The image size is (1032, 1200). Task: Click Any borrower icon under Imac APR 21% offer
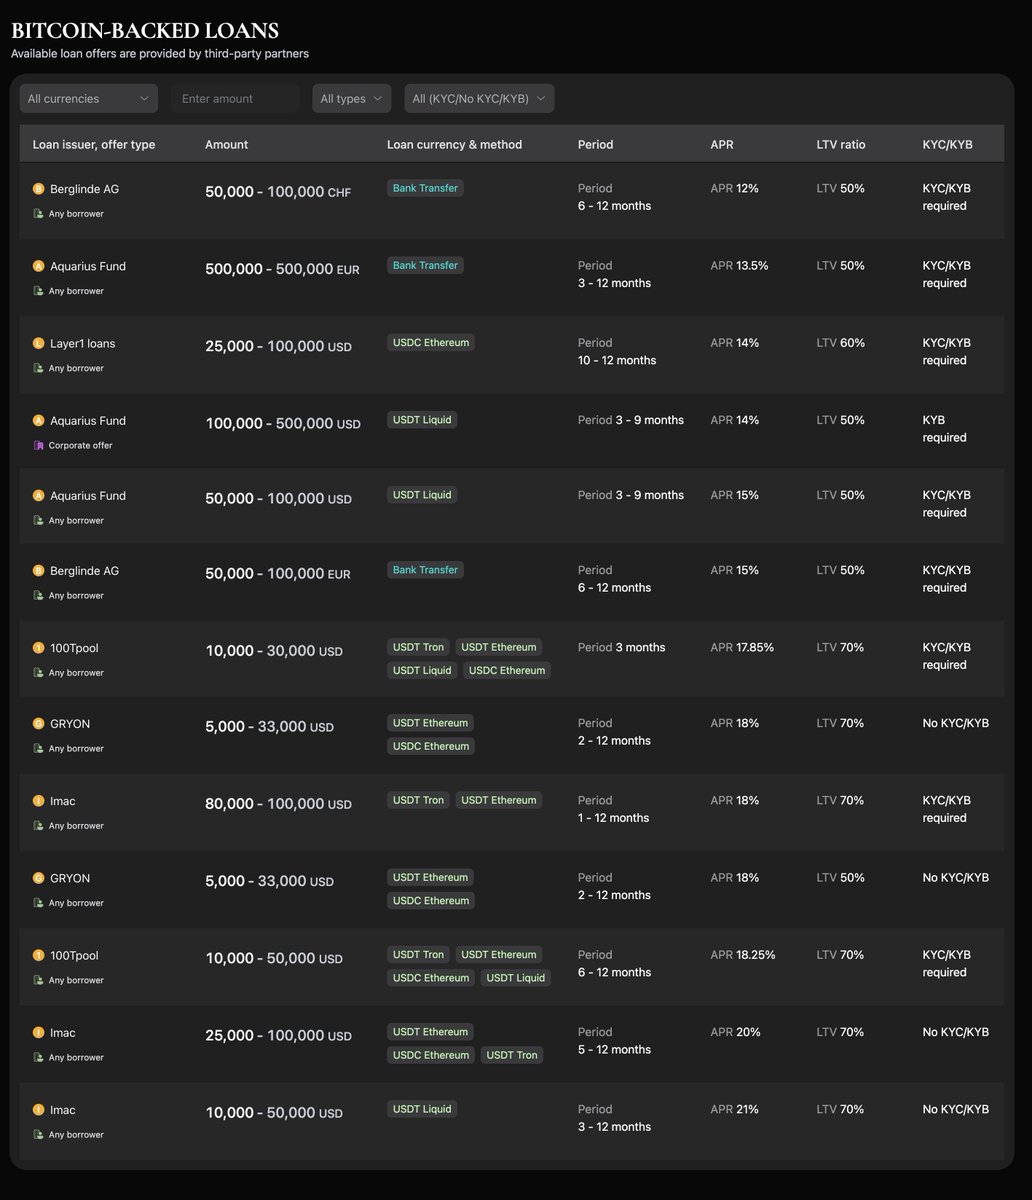pos(38,1135)
